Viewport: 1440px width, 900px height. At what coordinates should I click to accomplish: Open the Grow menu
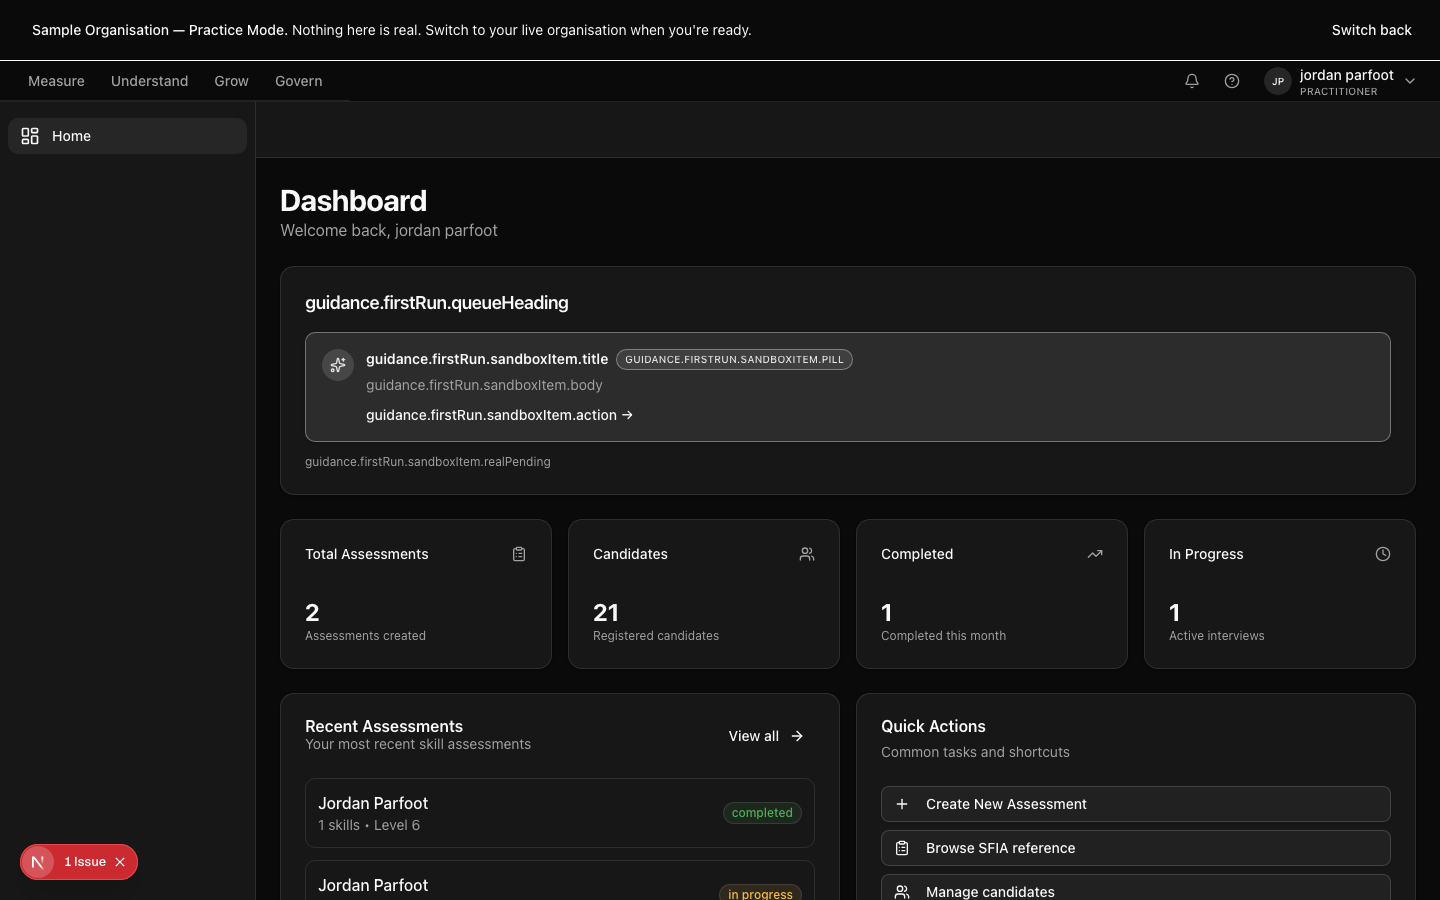pyautogui.click(x=231, y=81)
